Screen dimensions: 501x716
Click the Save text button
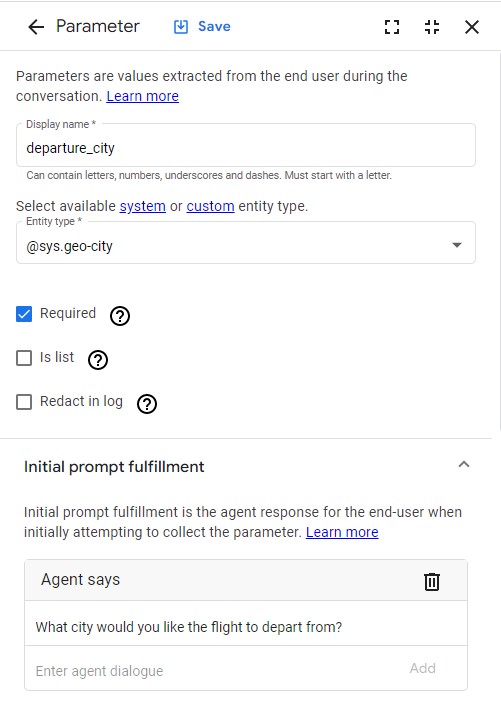pos(214,26)
